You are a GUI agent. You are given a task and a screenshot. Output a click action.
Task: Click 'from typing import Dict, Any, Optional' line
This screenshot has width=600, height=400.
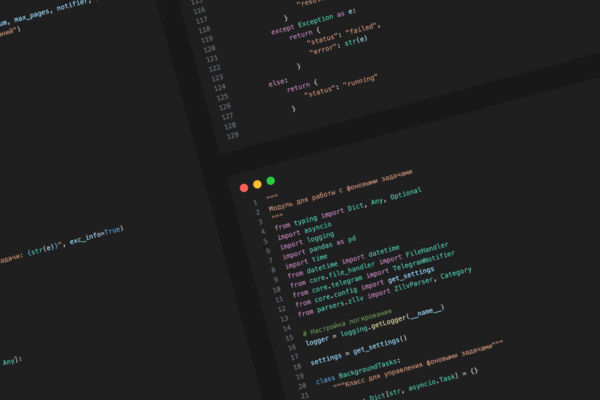(x=348, y=209)
